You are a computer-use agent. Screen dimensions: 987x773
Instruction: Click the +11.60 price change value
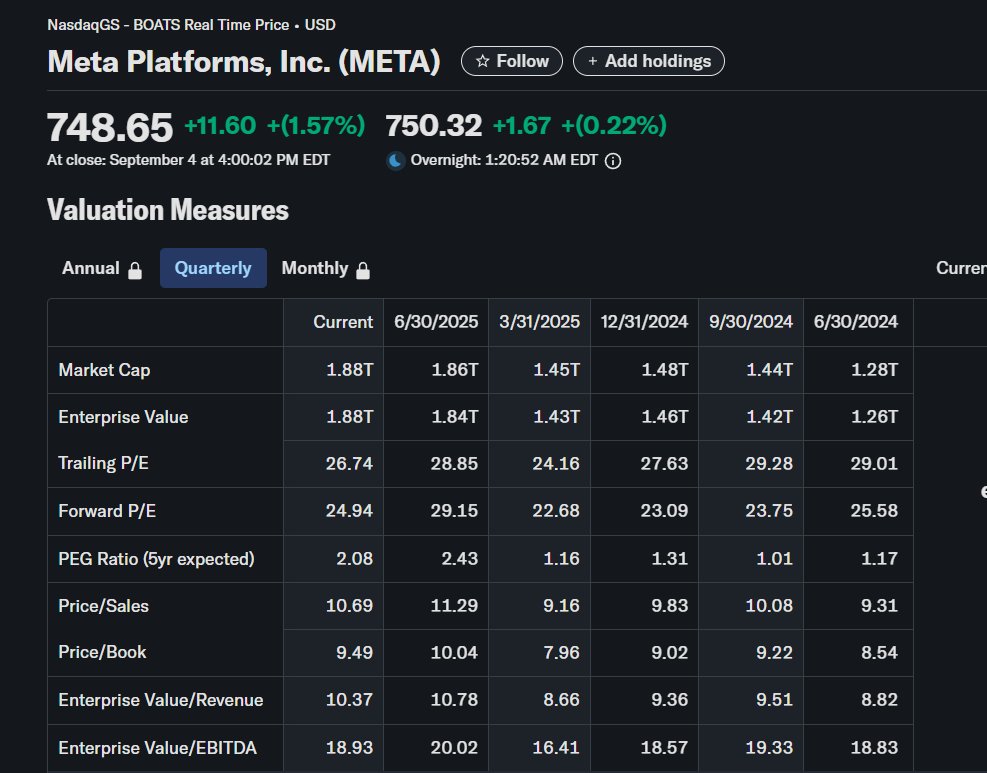[x=220, y=125]
